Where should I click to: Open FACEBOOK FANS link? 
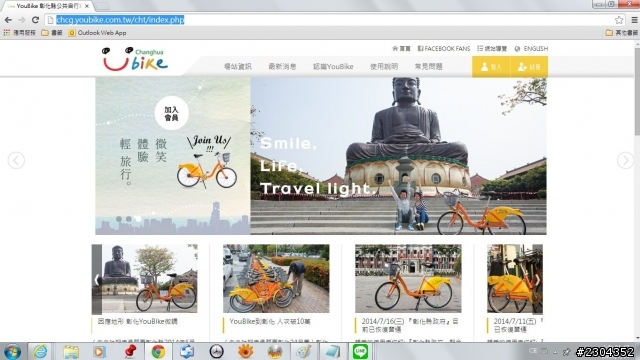[444, 49]
